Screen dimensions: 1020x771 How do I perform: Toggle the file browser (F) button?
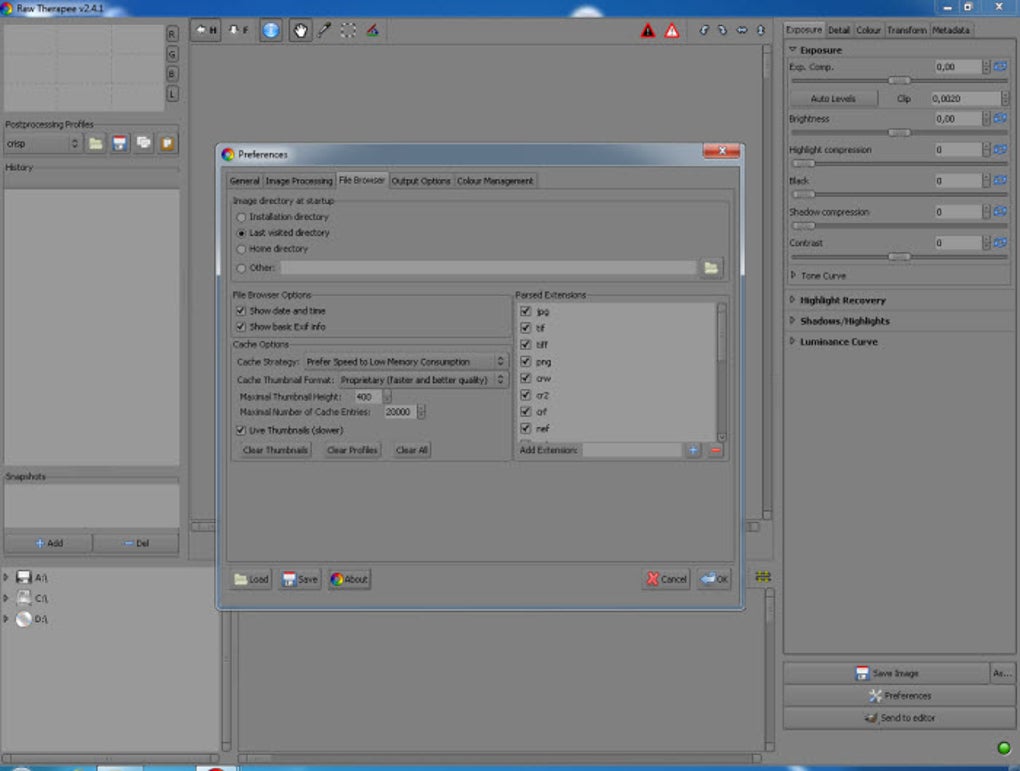[x=237, y=30]
